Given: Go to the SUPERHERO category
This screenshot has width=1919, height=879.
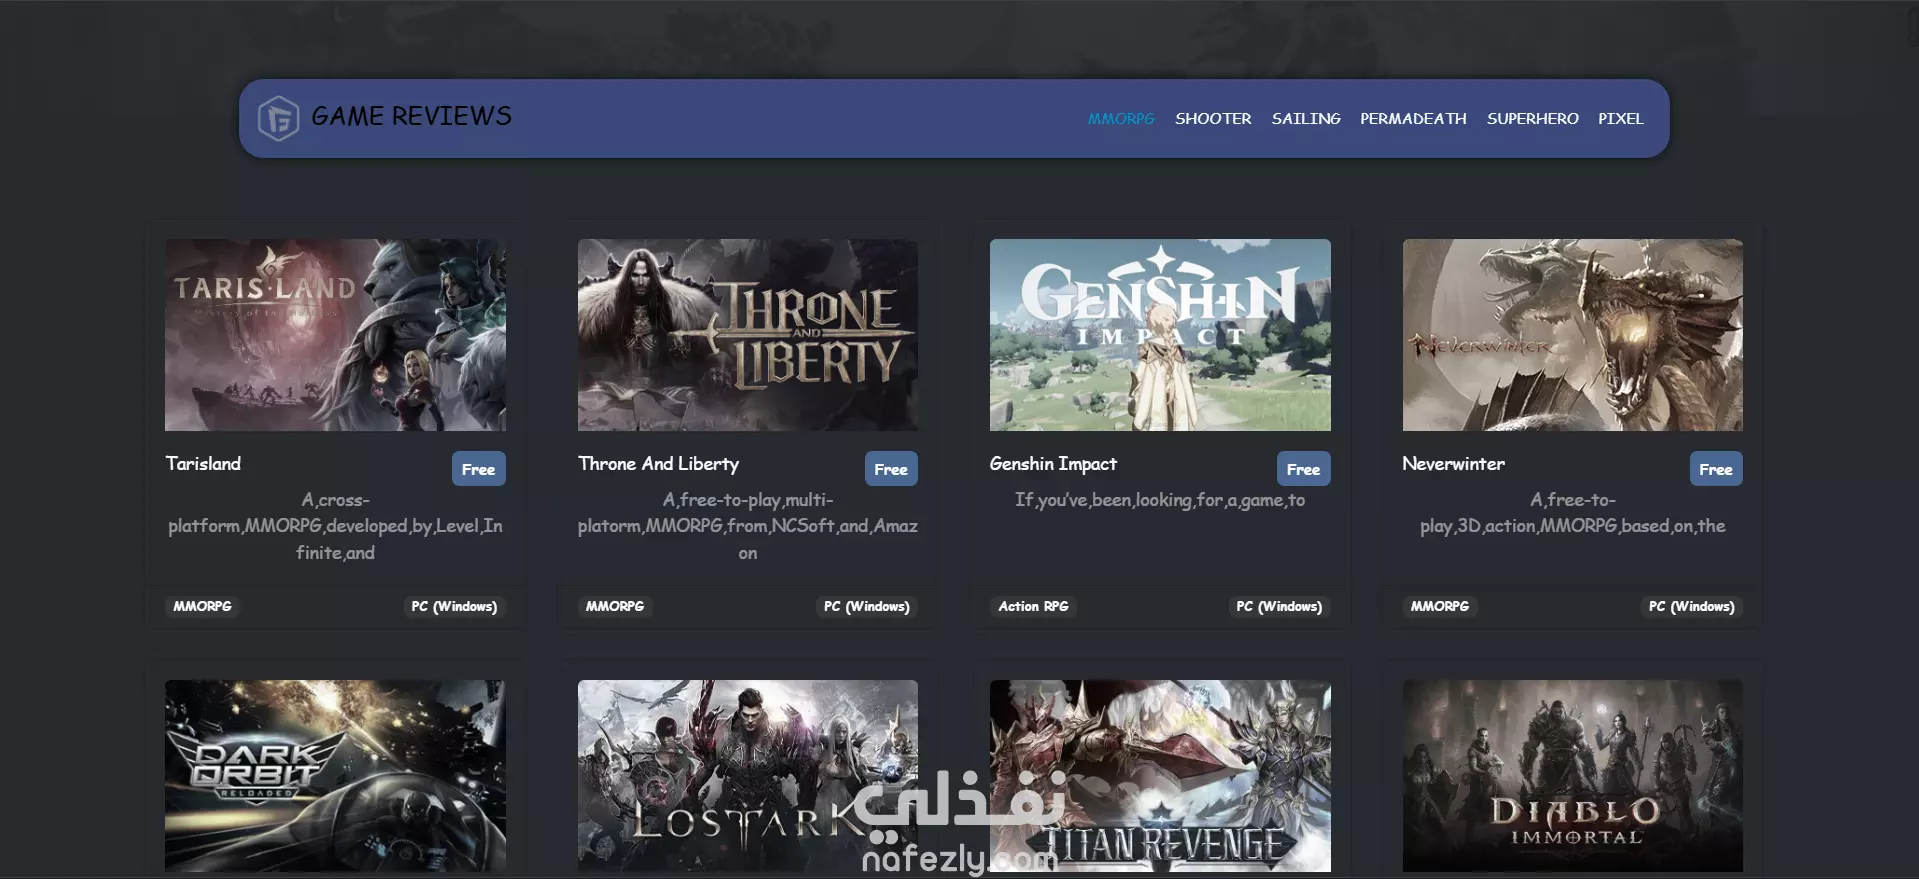Looking at the screenshot, I should [1532, 119].
